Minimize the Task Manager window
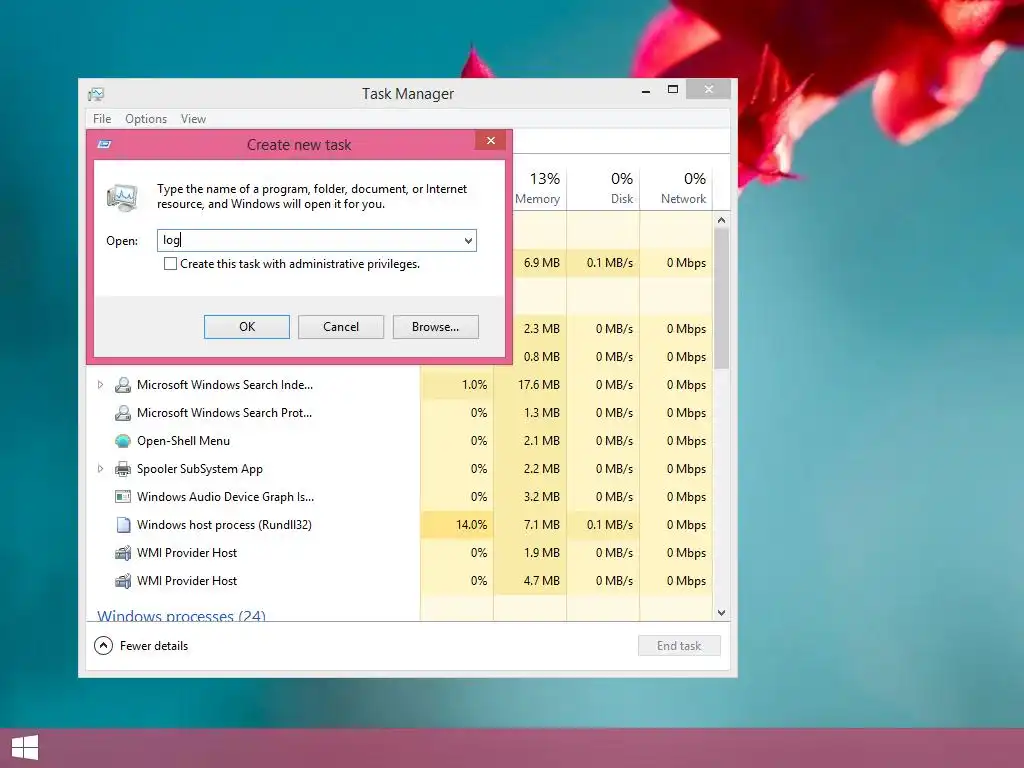Screen dimensions: 1024x768 tap(646, 91)
